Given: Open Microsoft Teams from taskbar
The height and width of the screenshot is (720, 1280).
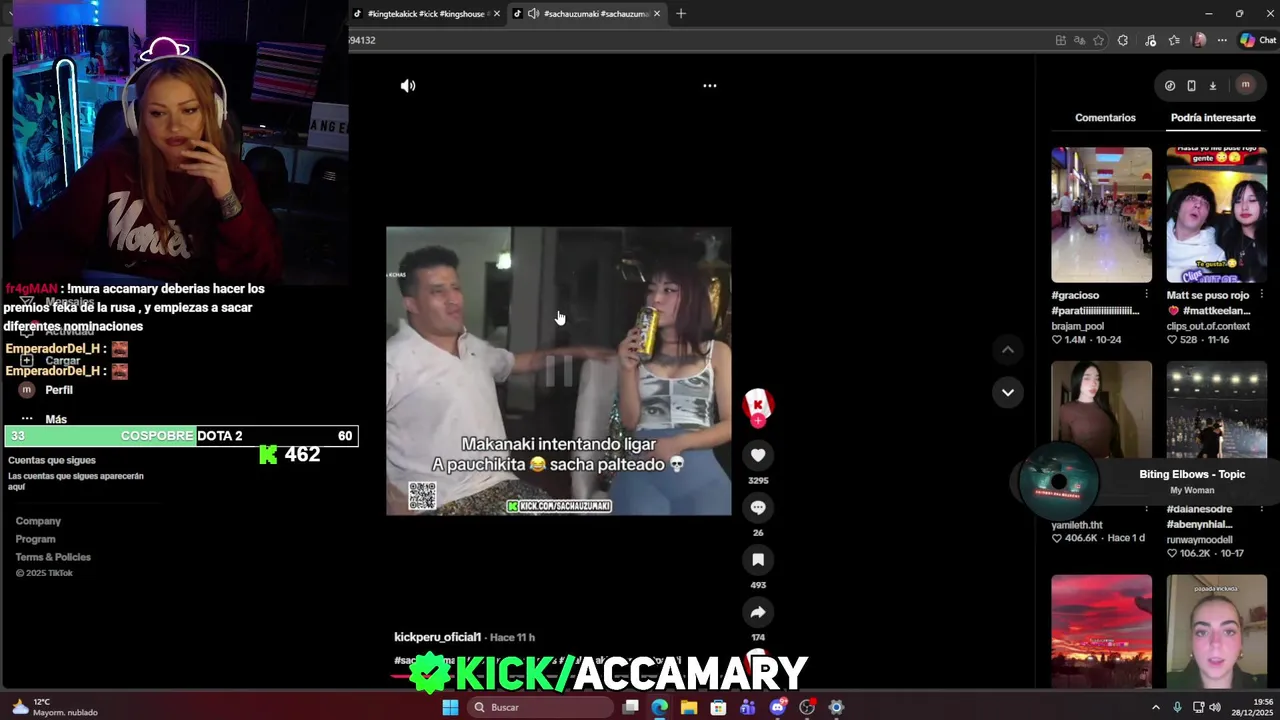Looking at the screenshot, I should click(x=748, y=707).
